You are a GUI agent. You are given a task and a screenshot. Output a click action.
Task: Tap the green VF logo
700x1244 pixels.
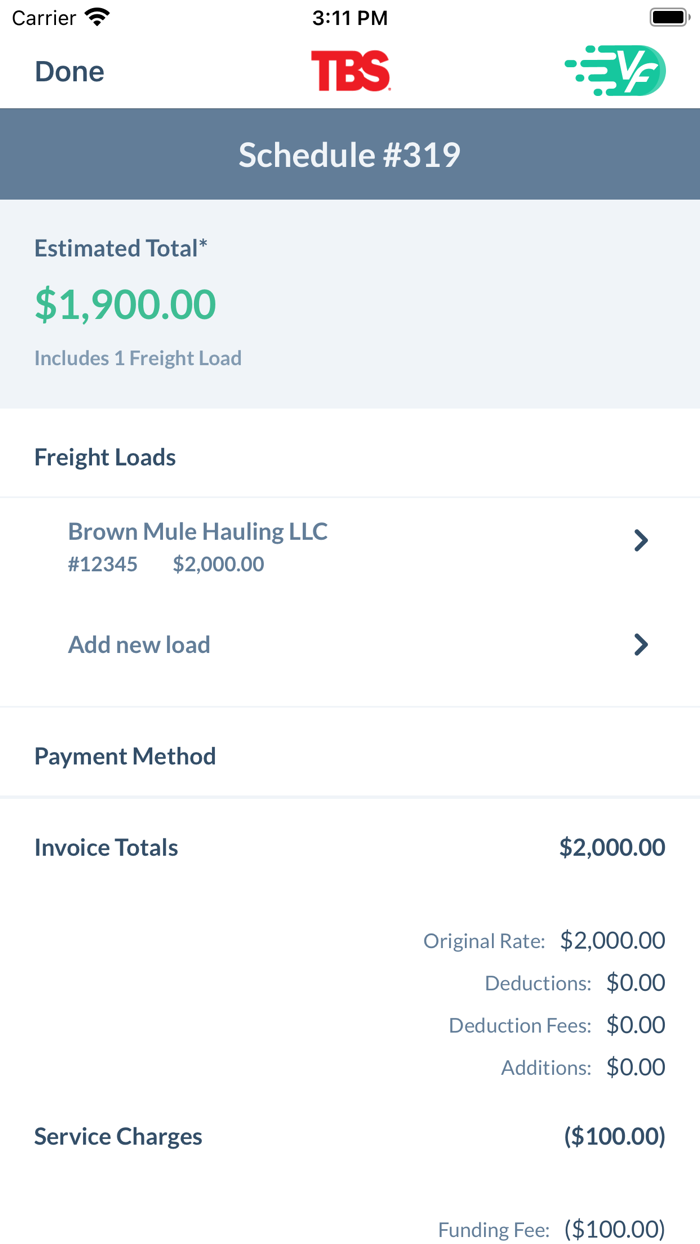click(x=617, y=71)
